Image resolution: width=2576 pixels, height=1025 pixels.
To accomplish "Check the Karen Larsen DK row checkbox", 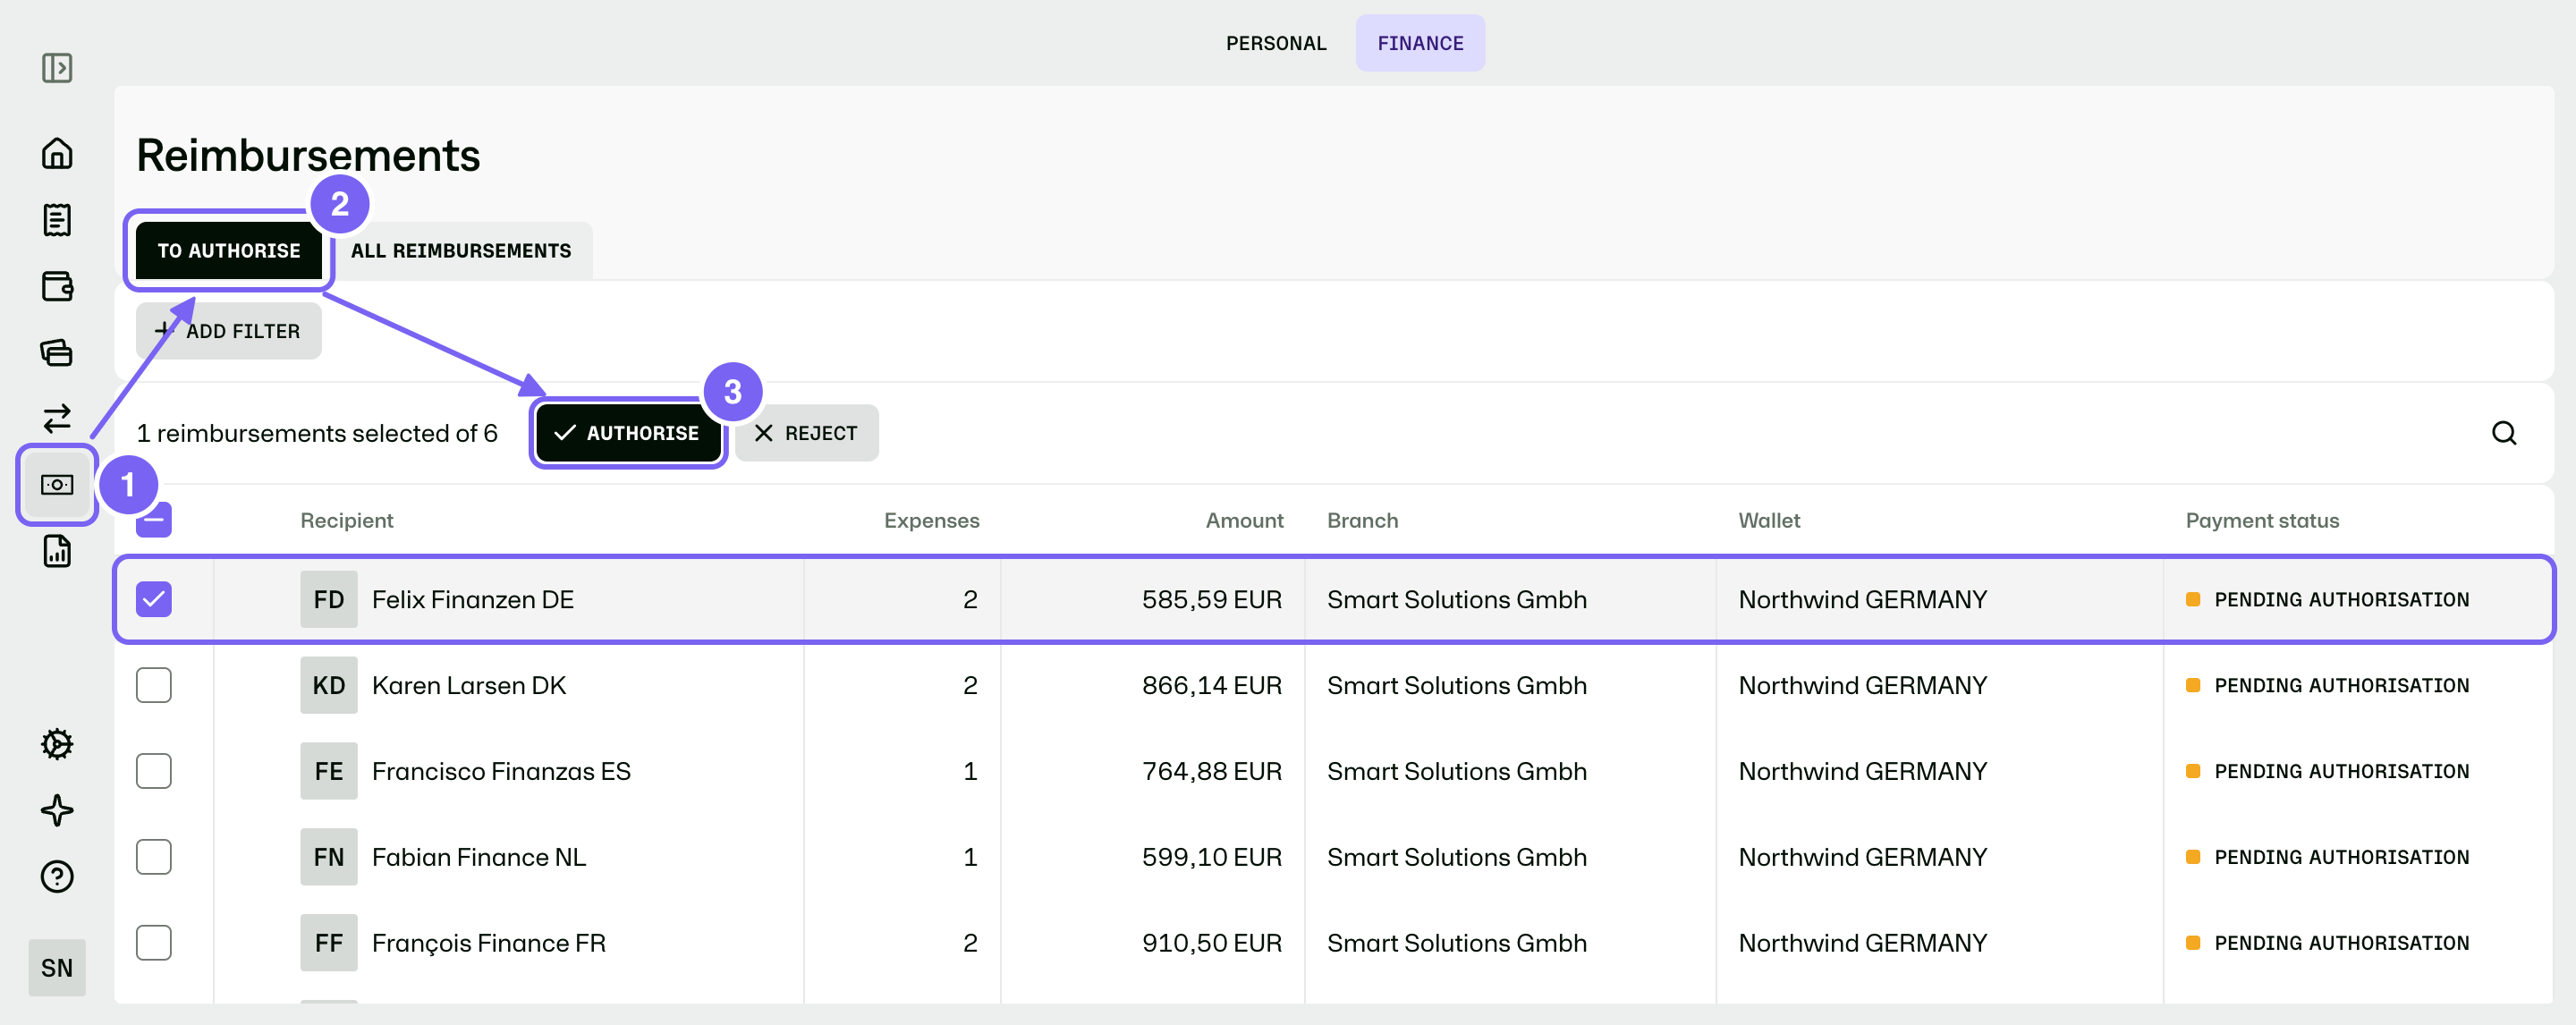I will click(154, 685).
